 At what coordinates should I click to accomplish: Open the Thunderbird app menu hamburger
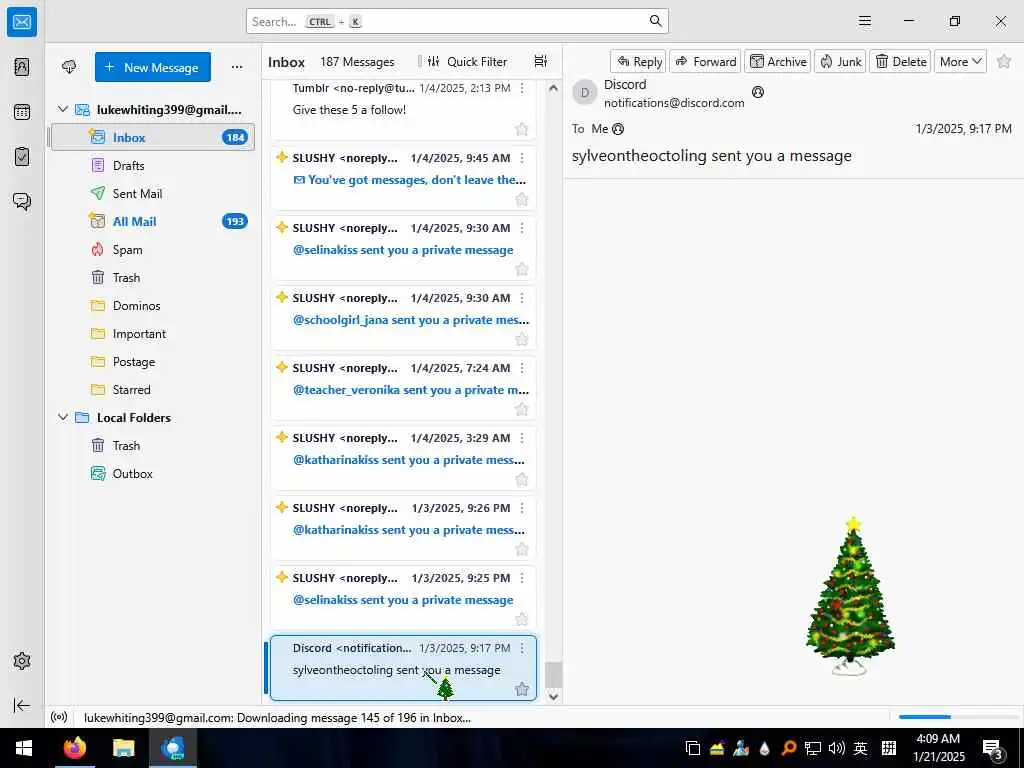tap(865, 21)
